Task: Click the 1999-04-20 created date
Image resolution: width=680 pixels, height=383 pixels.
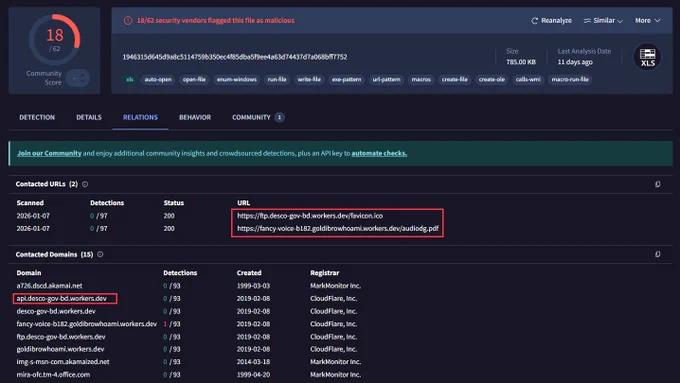Action: pyautogui.click(x=253, y=374)
